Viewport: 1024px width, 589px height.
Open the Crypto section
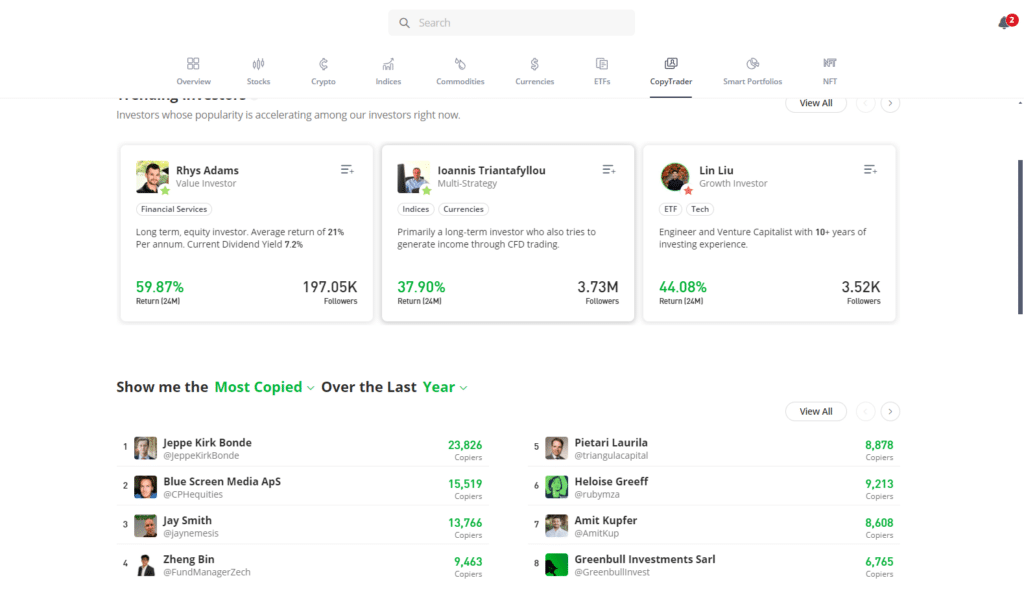pos(323,70)
